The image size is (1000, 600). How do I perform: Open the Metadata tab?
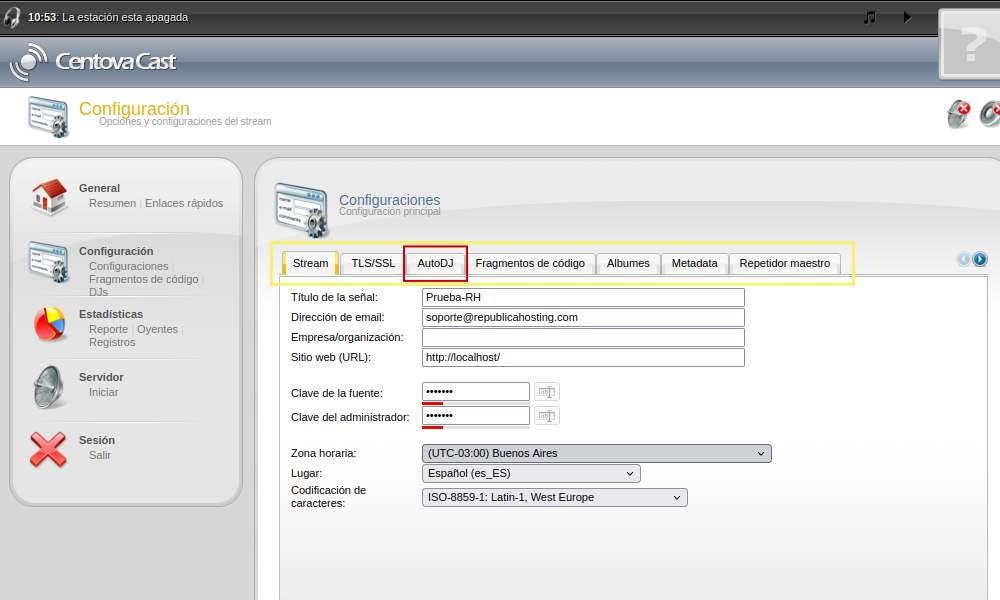pos(694,264)
